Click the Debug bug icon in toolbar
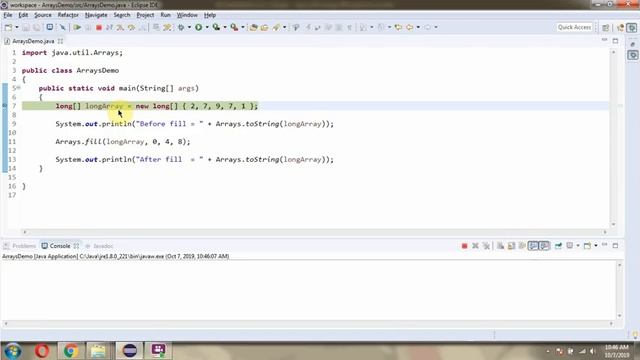Image resolution: width=640 pixels, height=360 pixels. click(181, 27)
